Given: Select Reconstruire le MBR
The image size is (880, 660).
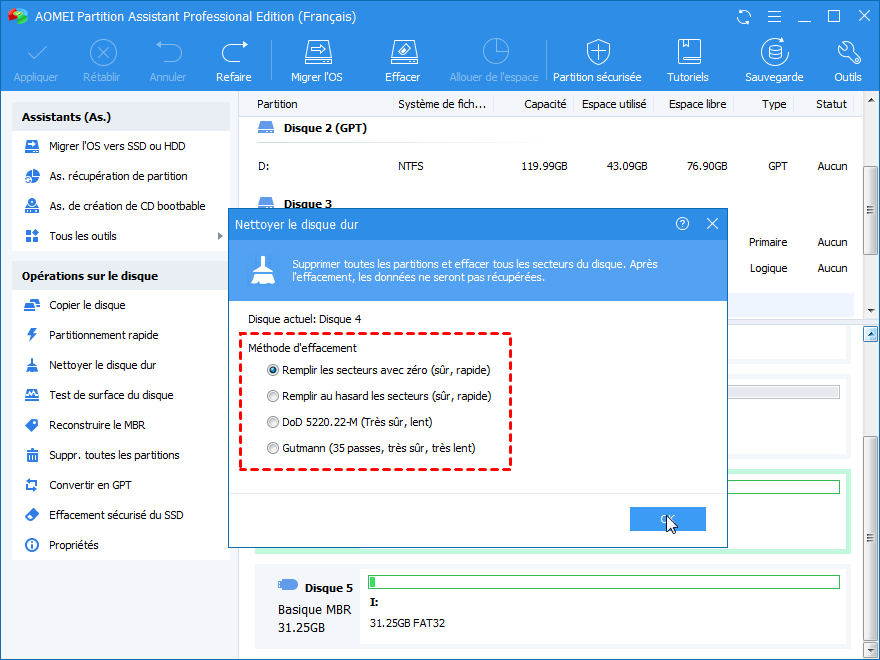Looking at the screenshot, I should point(97,425).
